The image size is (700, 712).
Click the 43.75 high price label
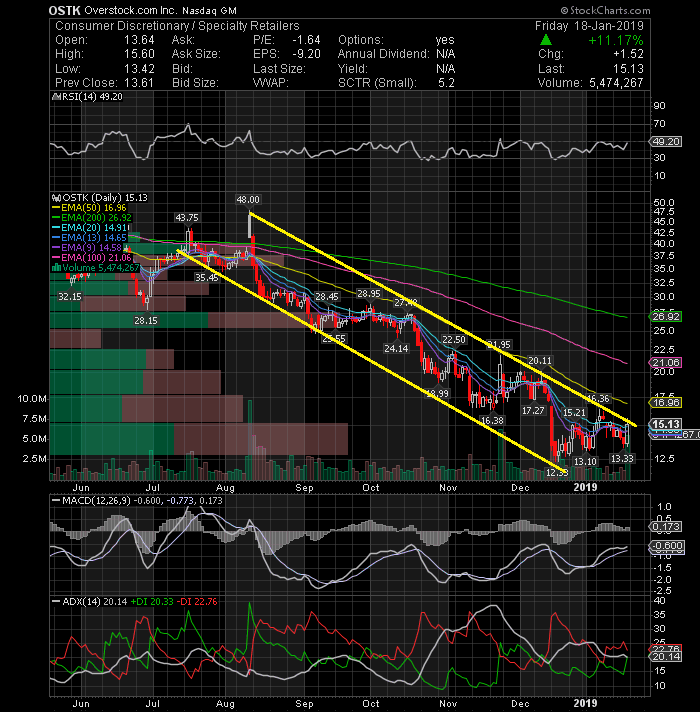187,218
